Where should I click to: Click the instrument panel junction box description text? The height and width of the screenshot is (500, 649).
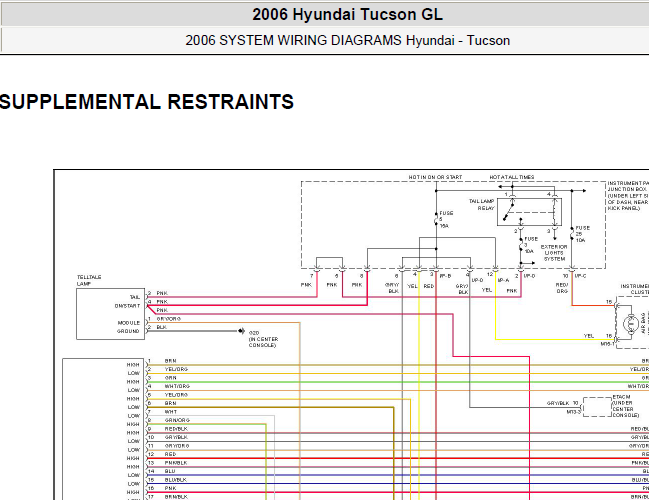(x=628, y=195)
